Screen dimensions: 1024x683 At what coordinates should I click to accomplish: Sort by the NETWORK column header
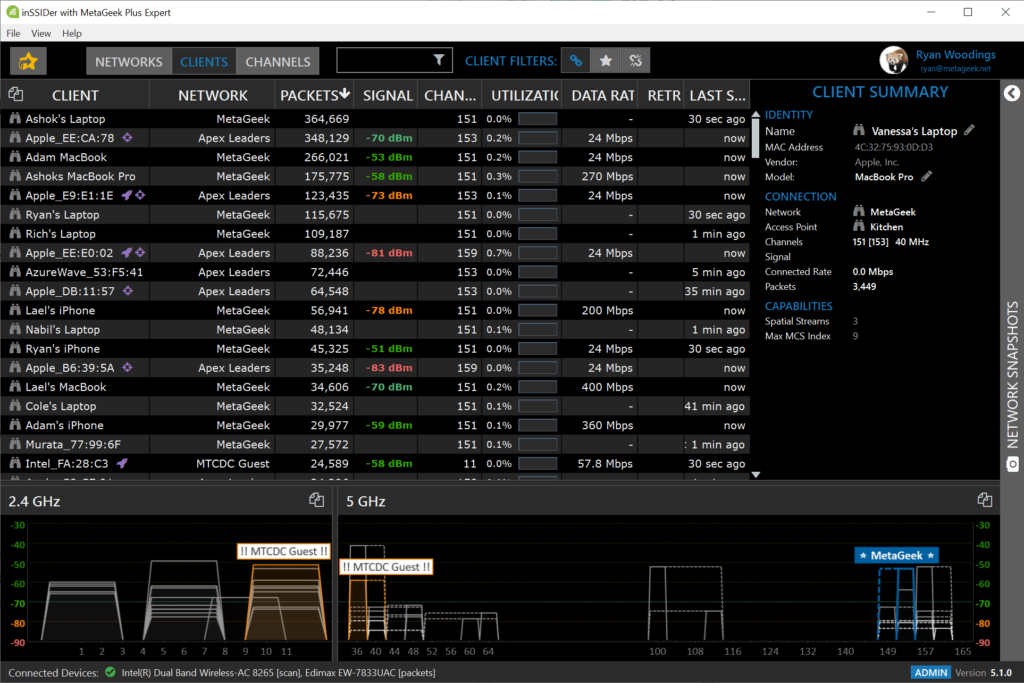pyautogui.click(x=213, y=95)
